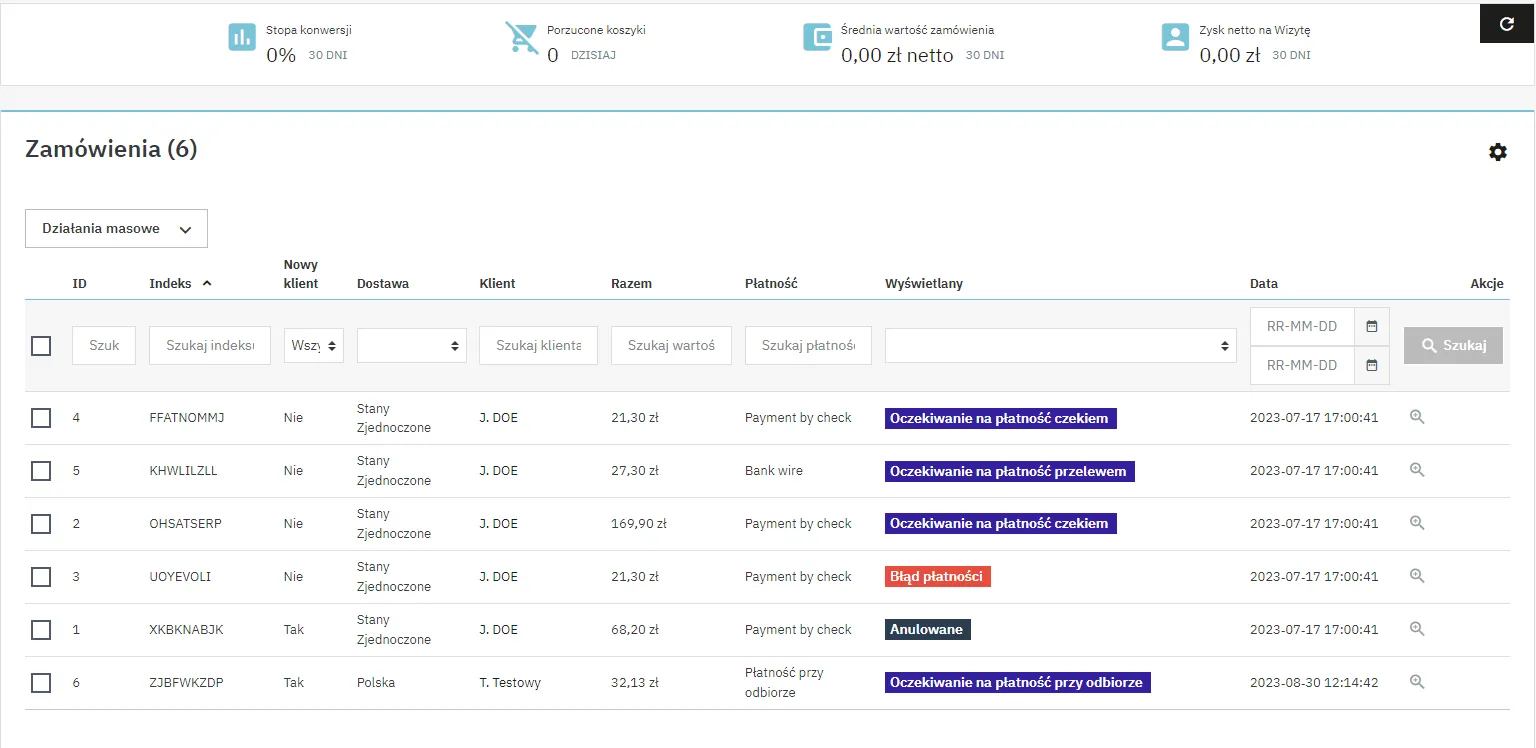Sort table by Indeks column header
This screenshot has height=748, width=1536.
click(170, 284)
